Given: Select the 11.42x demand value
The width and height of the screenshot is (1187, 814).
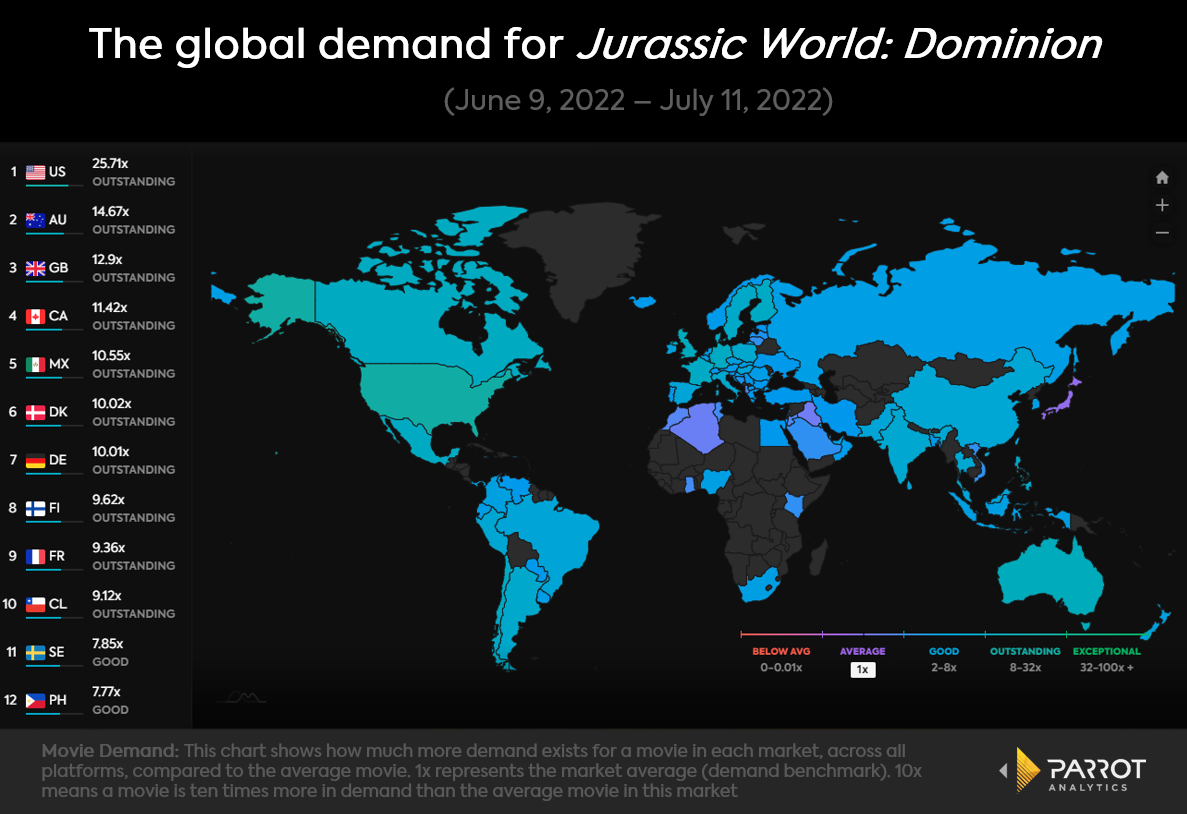Looking at the screenshot, I should tap(110, 307).
